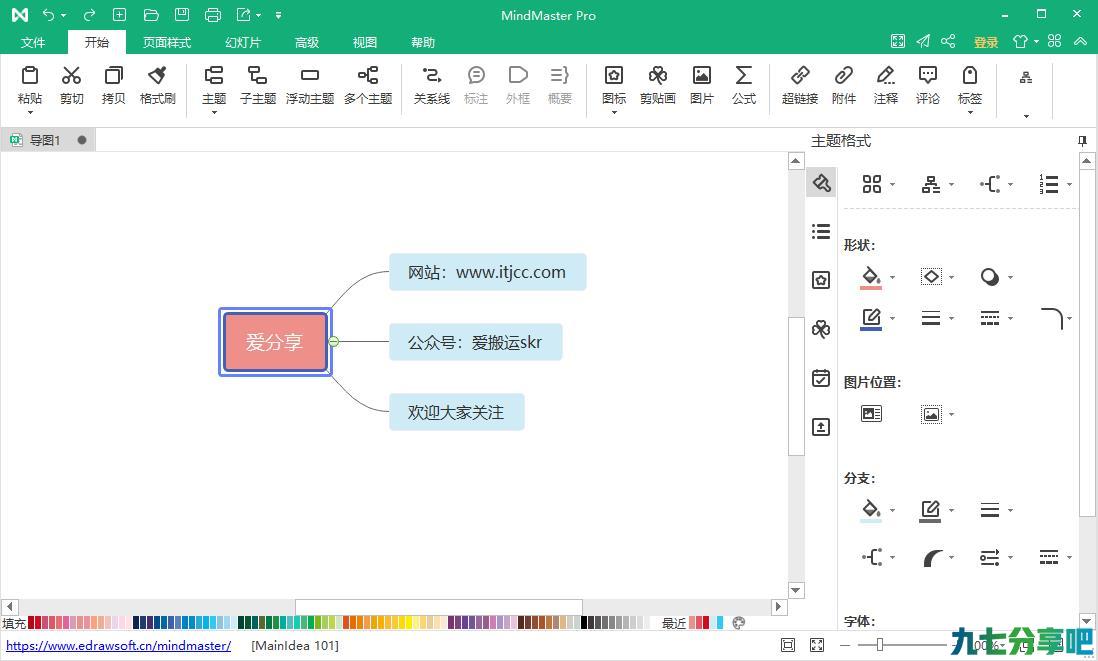
Task: Click the Cut (剪切) scissors icon
Action: point(71,76)
